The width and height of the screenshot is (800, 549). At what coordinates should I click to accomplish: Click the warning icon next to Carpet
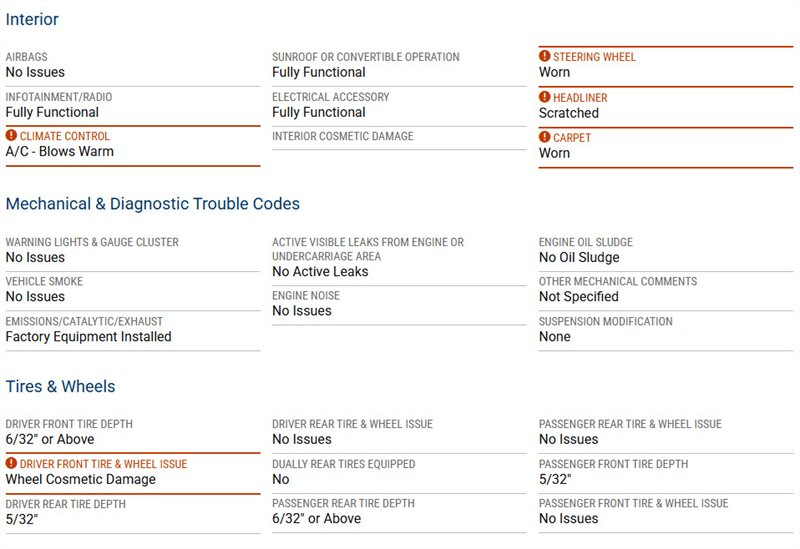point(545,138)
